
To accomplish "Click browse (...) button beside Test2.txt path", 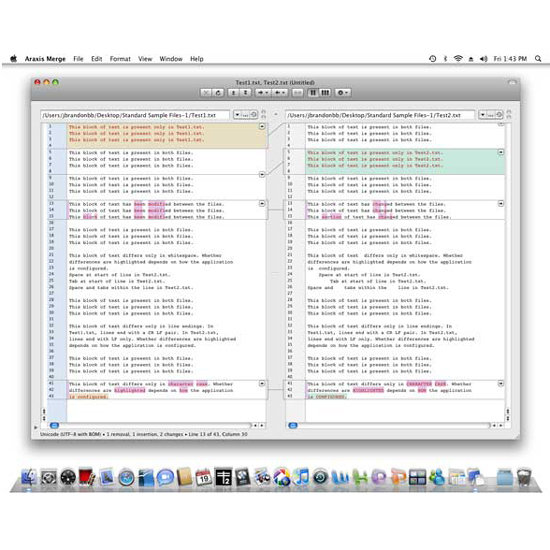I will (490, 115).
